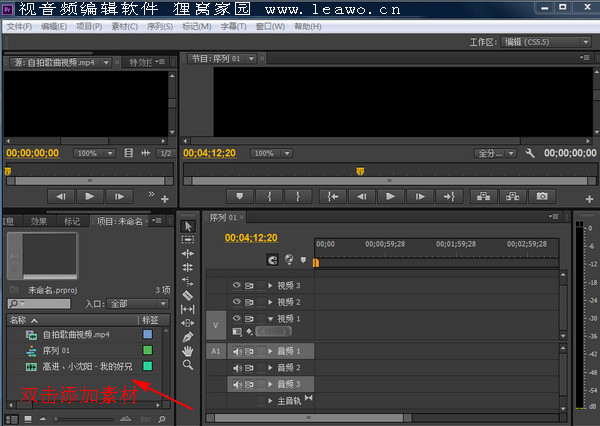The image size is (600, 426).
Task: Click the Export Frame camera icon
Action: [542, 196]
